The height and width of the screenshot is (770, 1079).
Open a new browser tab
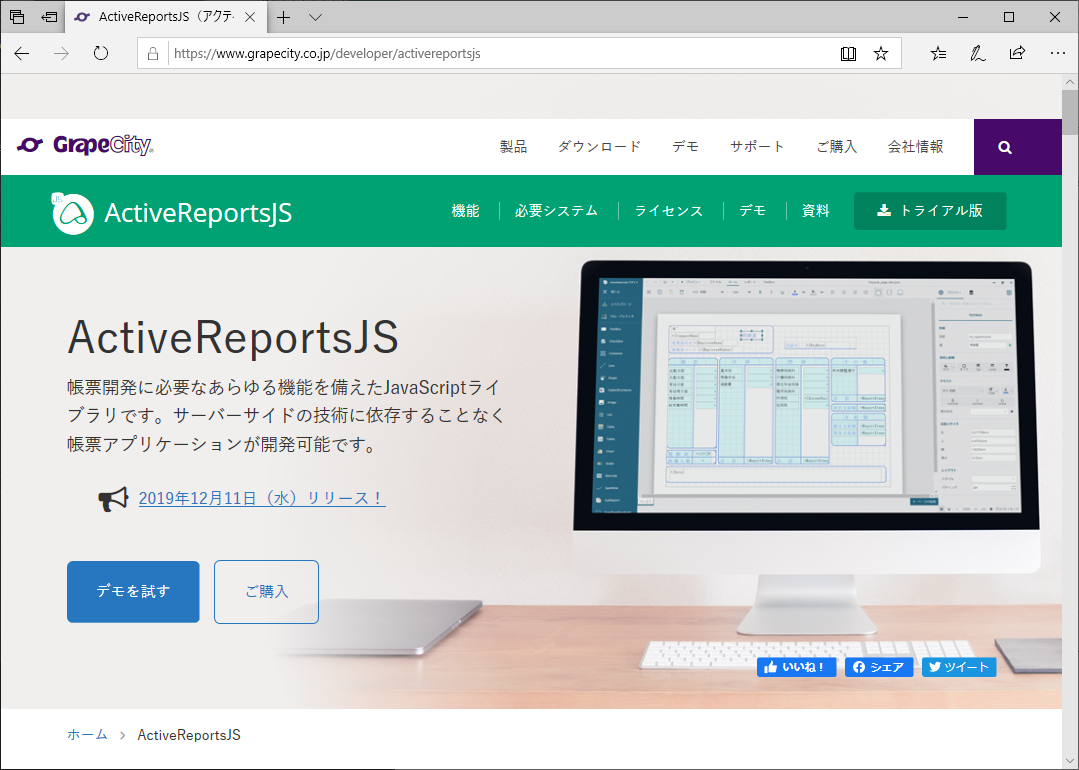284,17
